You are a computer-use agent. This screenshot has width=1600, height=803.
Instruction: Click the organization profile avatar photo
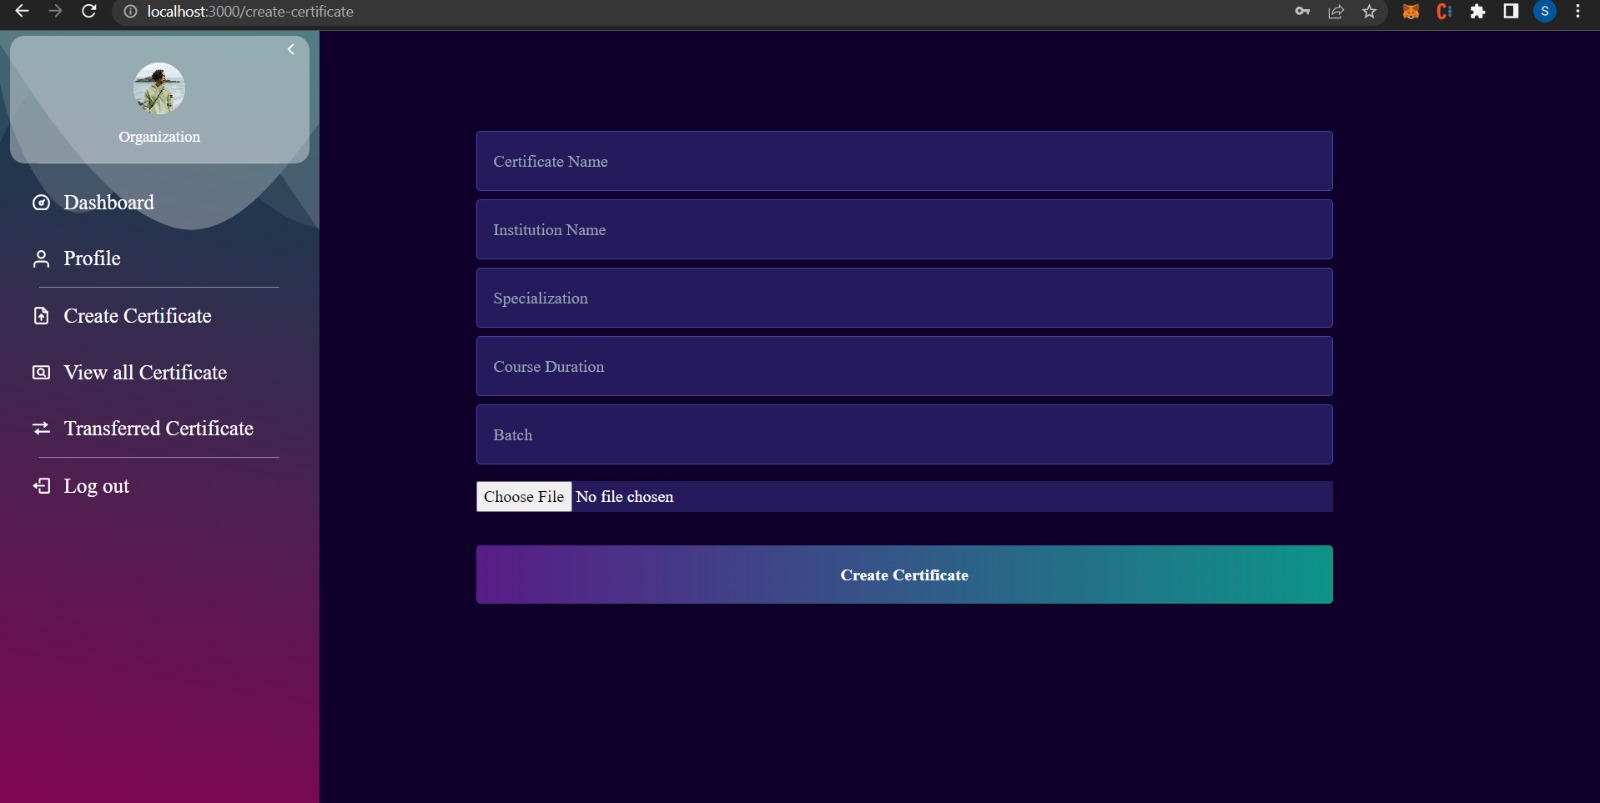[159, 89]
